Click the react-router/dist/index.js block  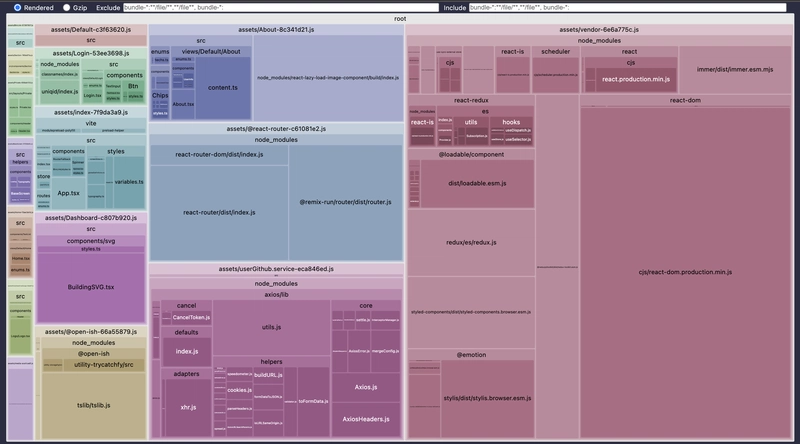(x=219, y=212)
